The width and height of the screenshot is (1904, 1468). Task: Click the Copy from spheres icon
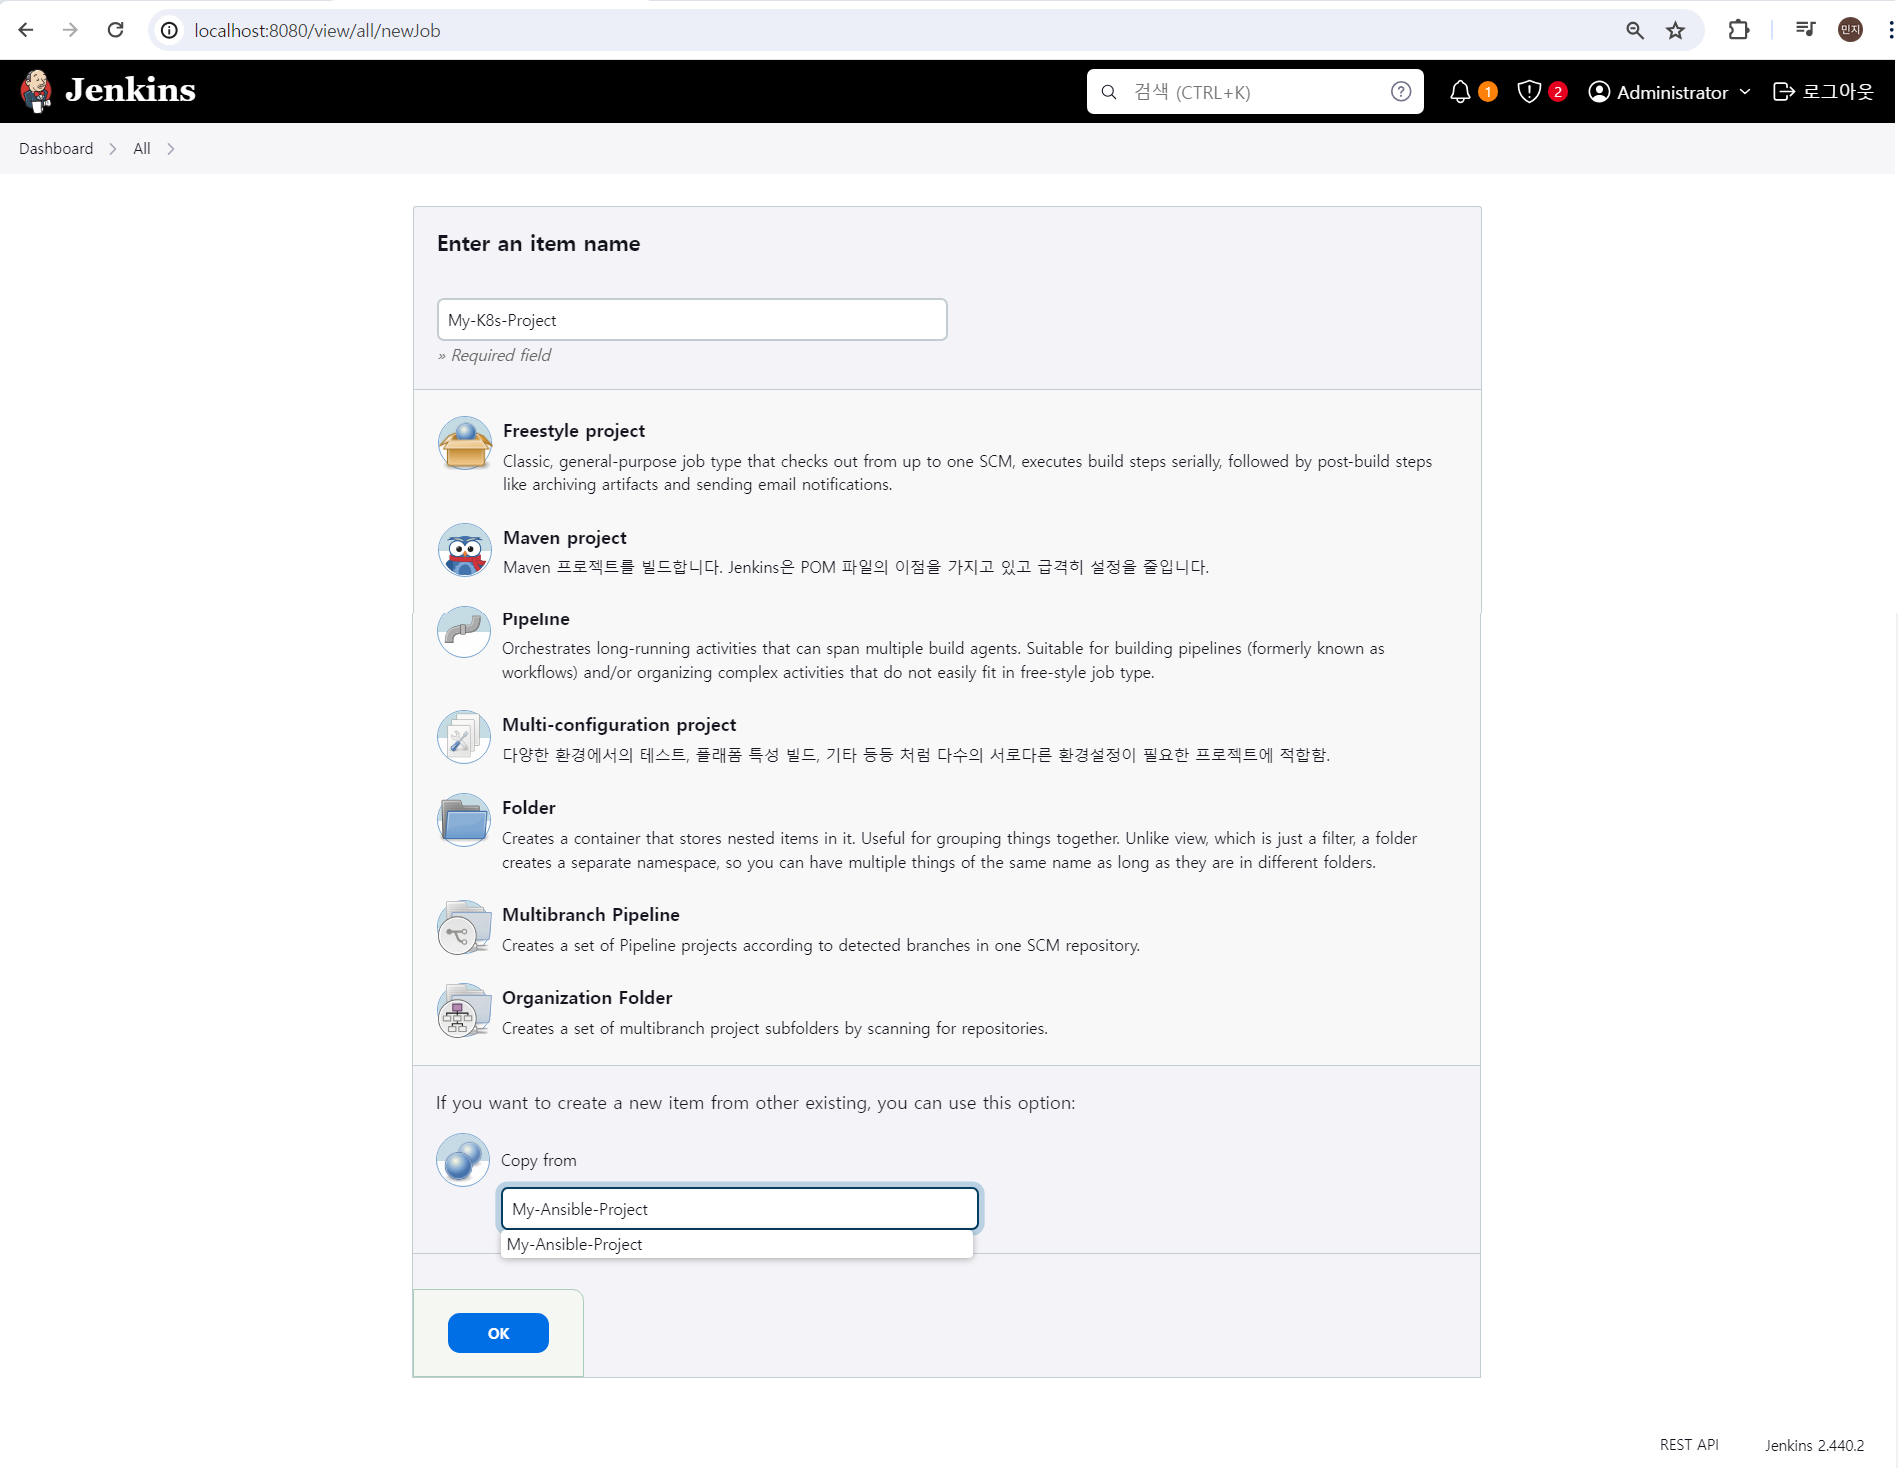click(x=463, y=1160)
